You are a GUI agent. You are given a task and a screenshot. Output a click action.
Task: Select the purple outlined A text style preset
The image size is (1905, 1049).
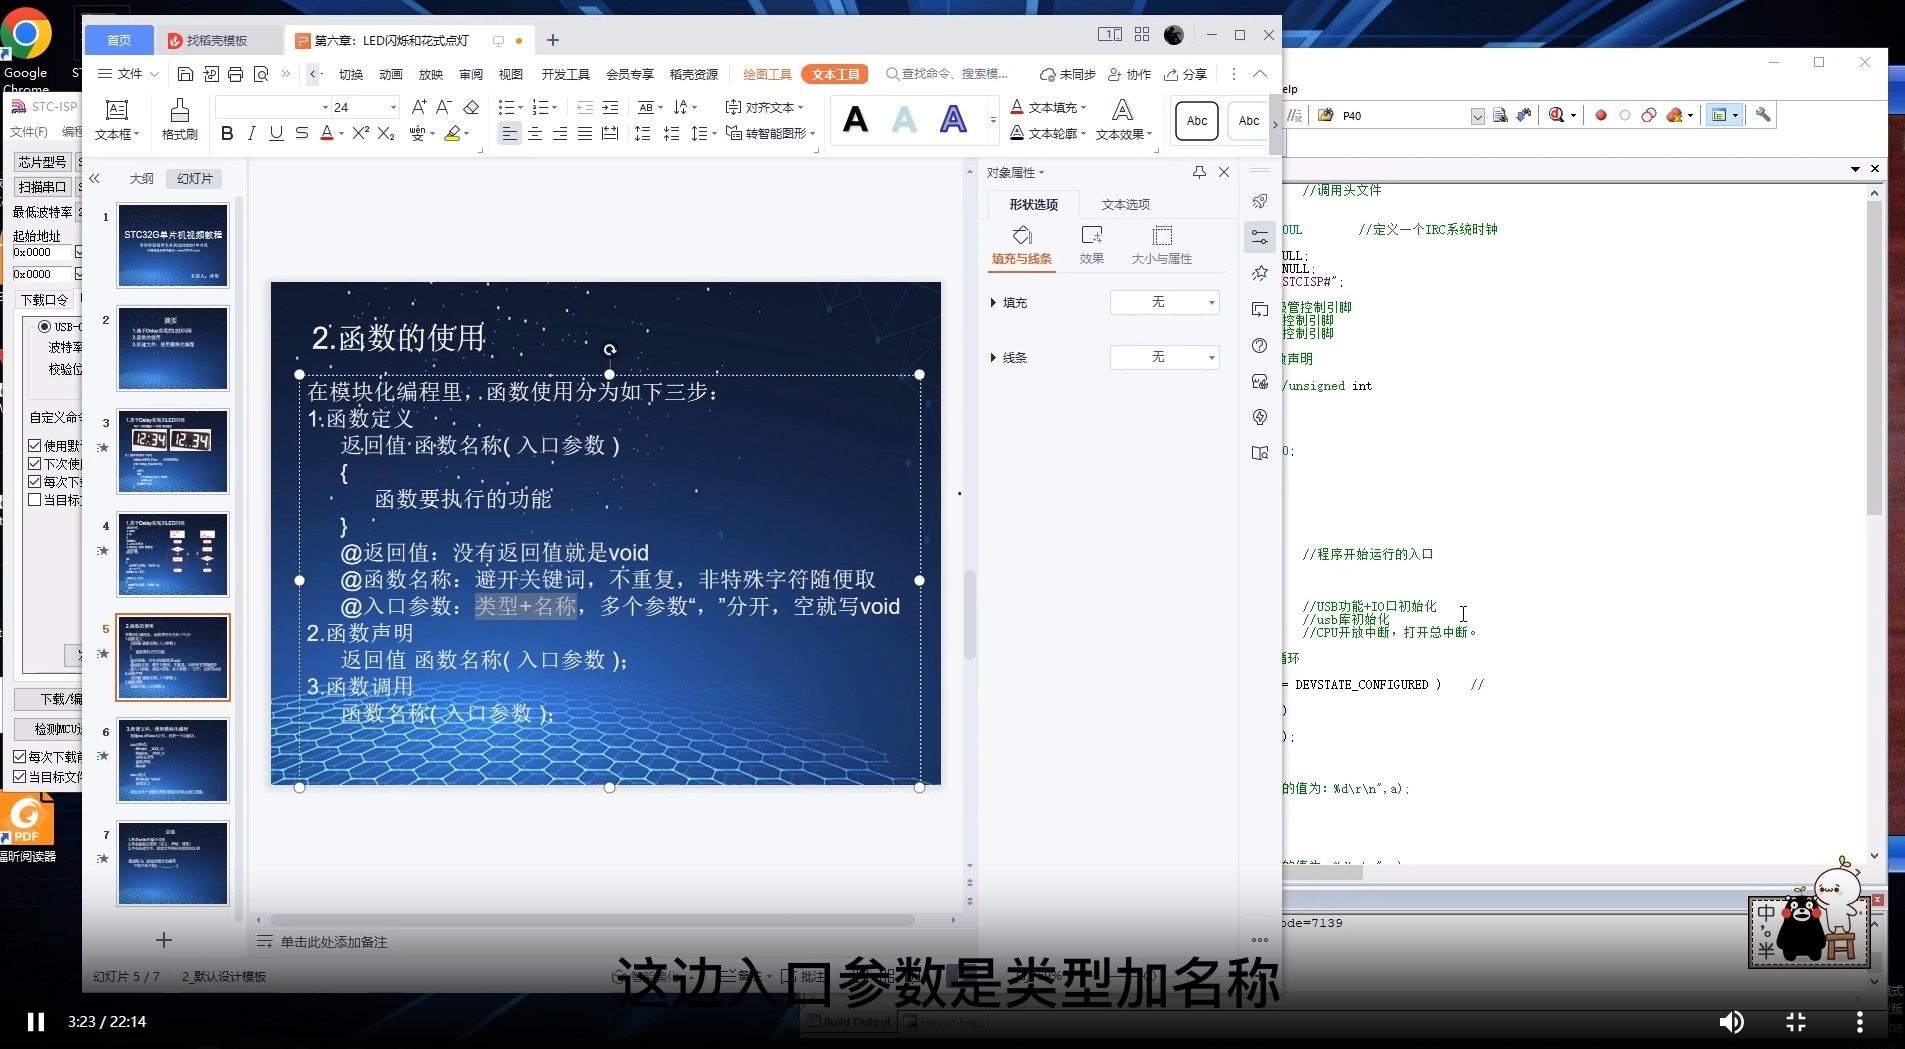pyautogui.click(x=954, y=120)
